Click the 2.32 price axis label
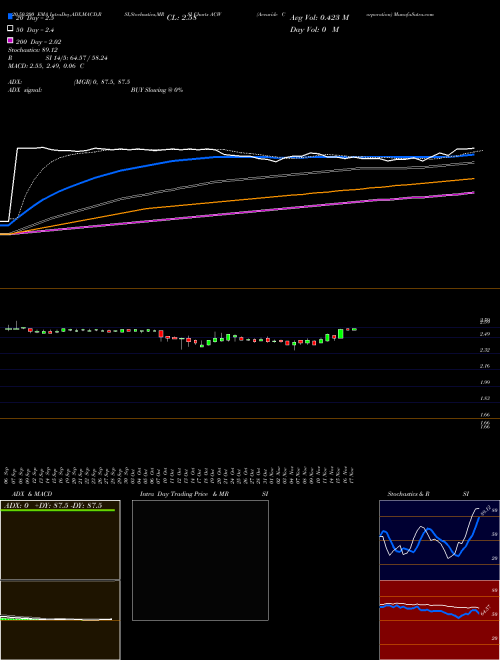The height and width of the screenshot is (660, 500). pyautogui.click(x=485, y=350)
